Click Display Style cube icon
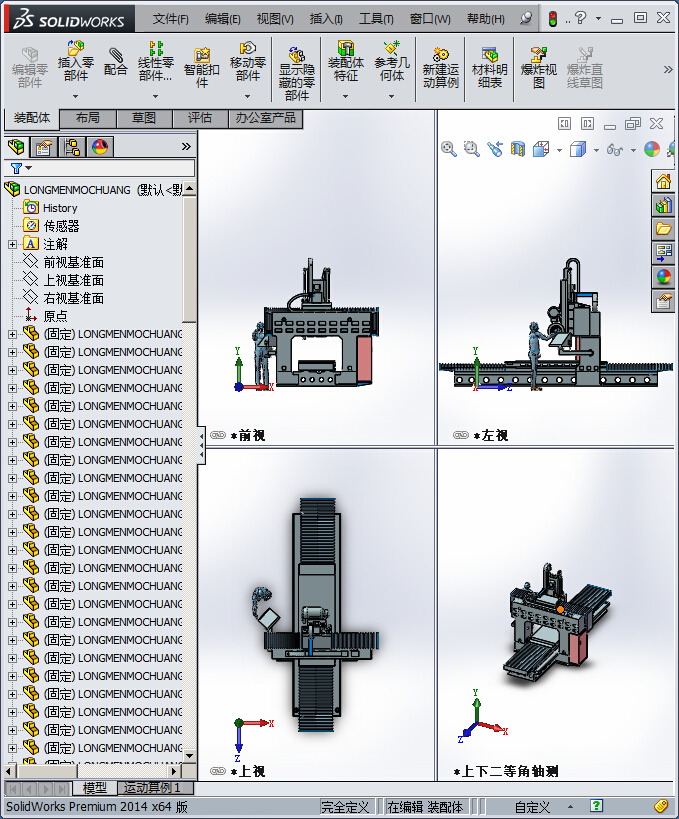 578,149
